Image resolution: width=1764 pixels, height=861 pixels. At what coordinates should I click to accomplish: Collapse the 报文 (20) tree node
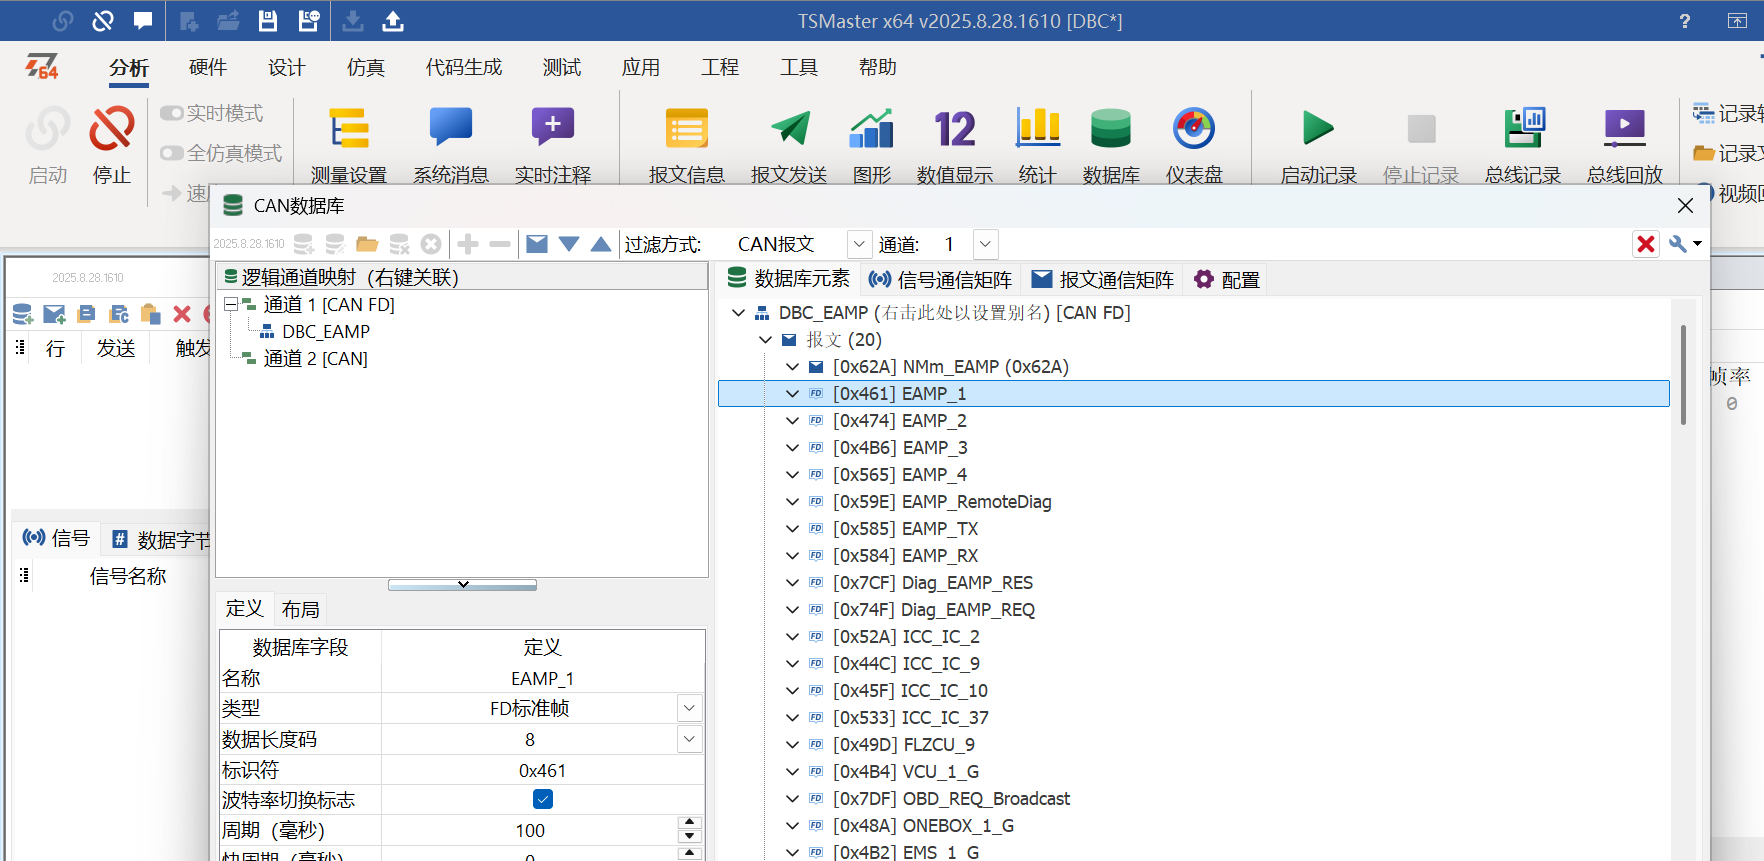point(765,340)
